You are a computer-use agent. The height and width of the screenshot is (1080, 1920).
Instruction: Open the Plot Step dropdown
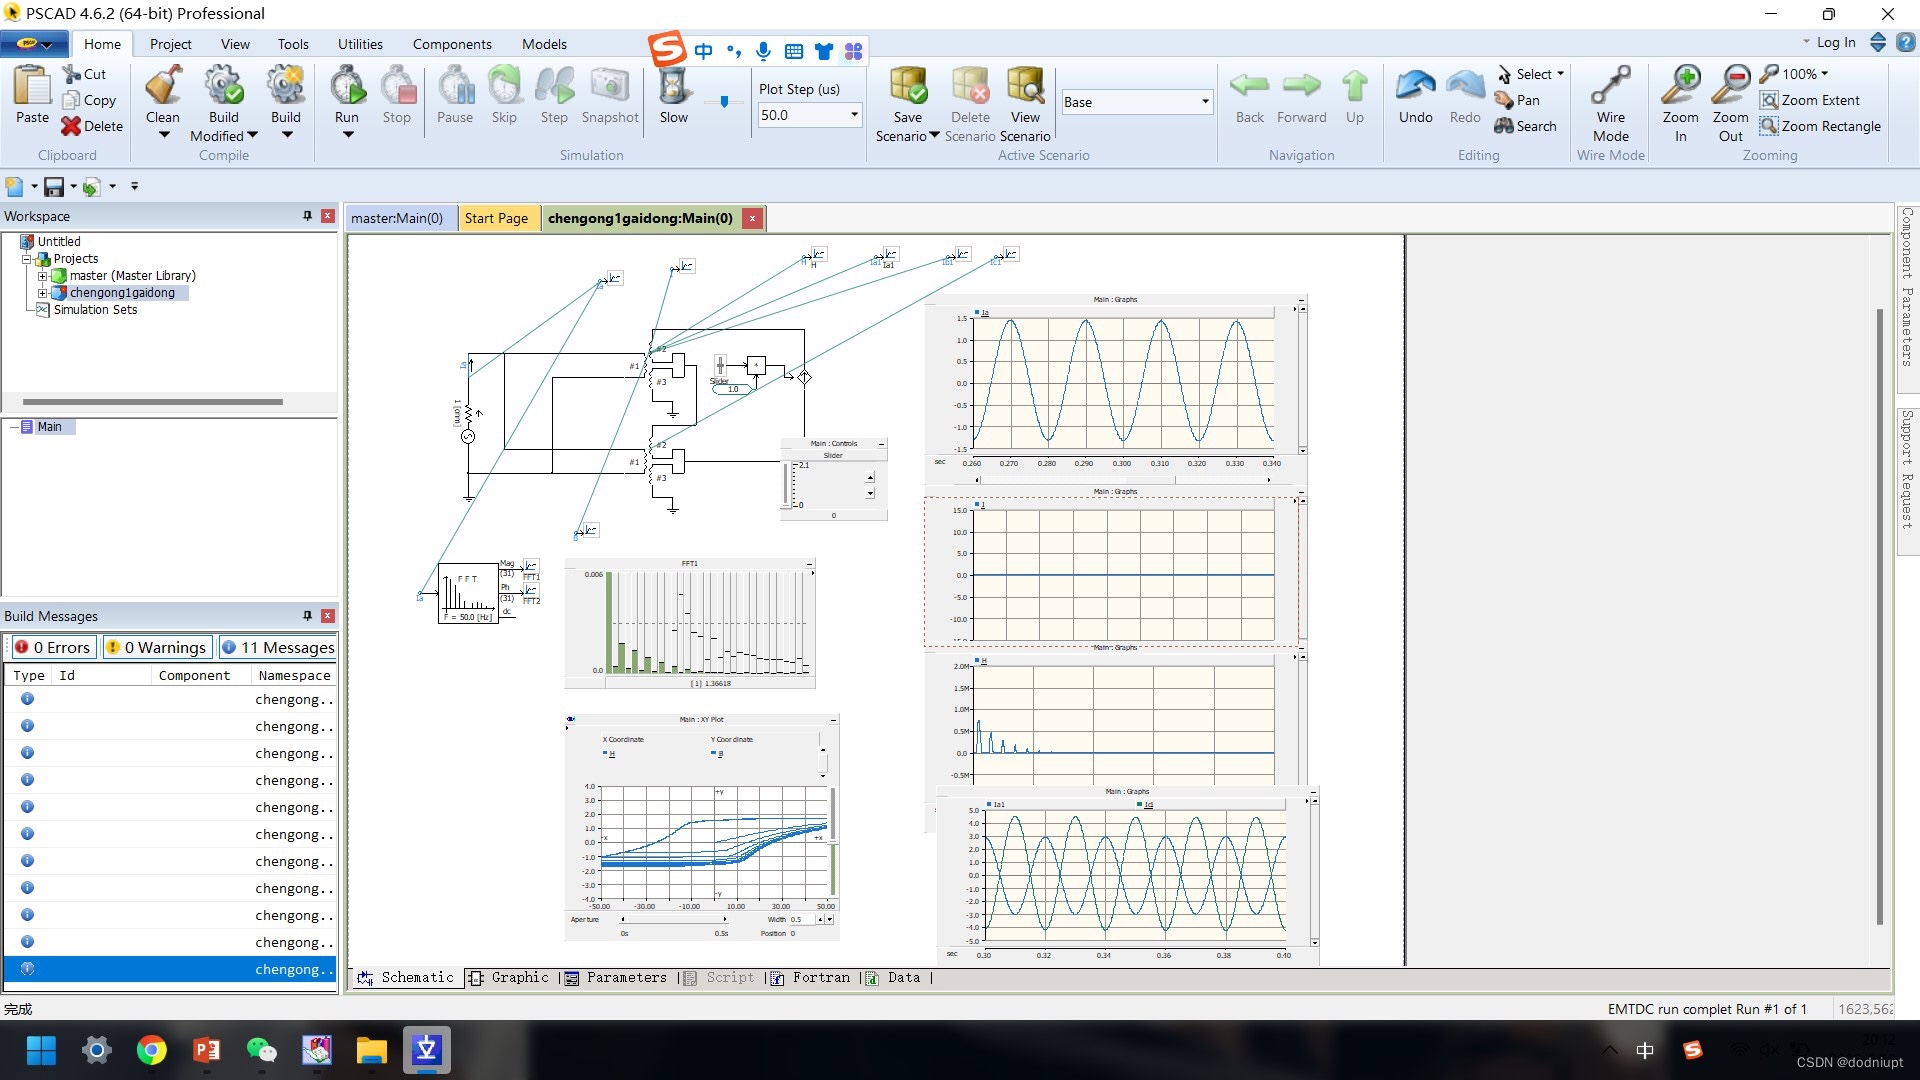click(x=854, y=115)
